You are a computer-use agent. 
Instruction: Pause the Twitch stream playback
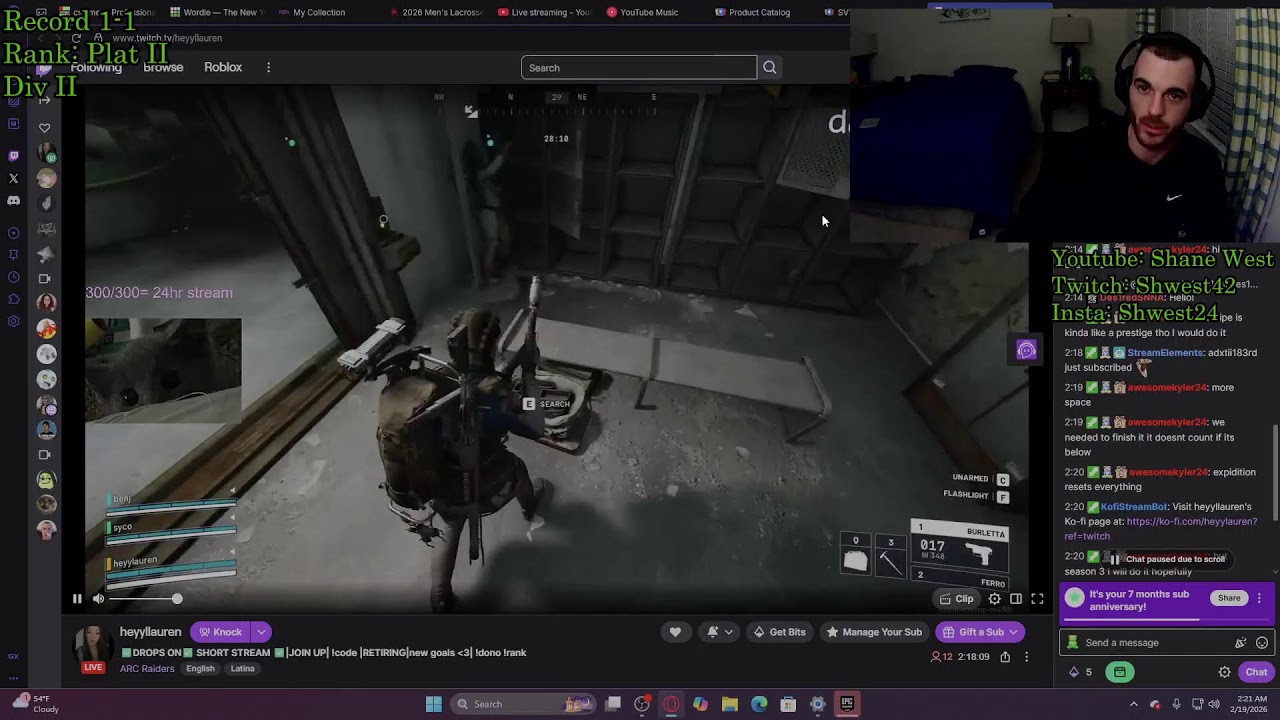(x=77, y=599)
